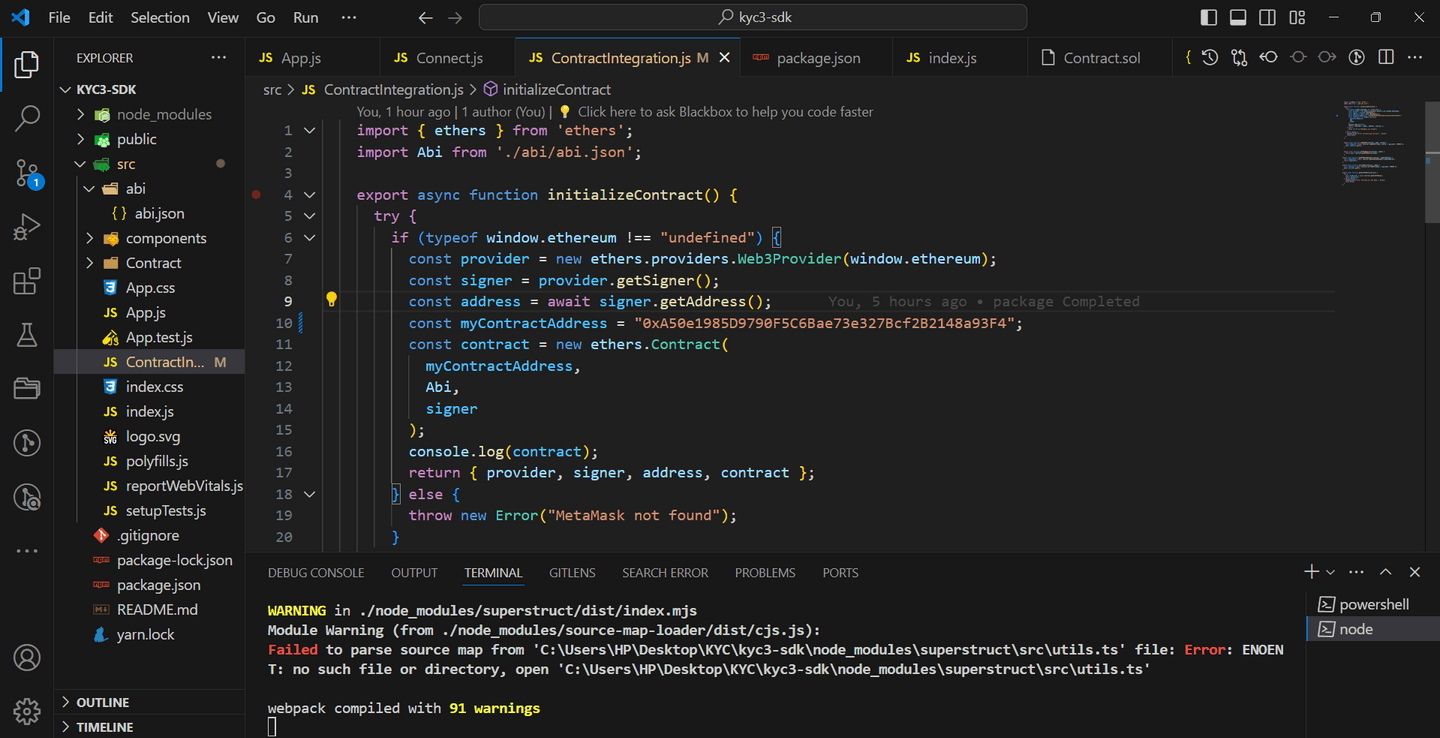Expand the node_modules folder

point(80,114)
